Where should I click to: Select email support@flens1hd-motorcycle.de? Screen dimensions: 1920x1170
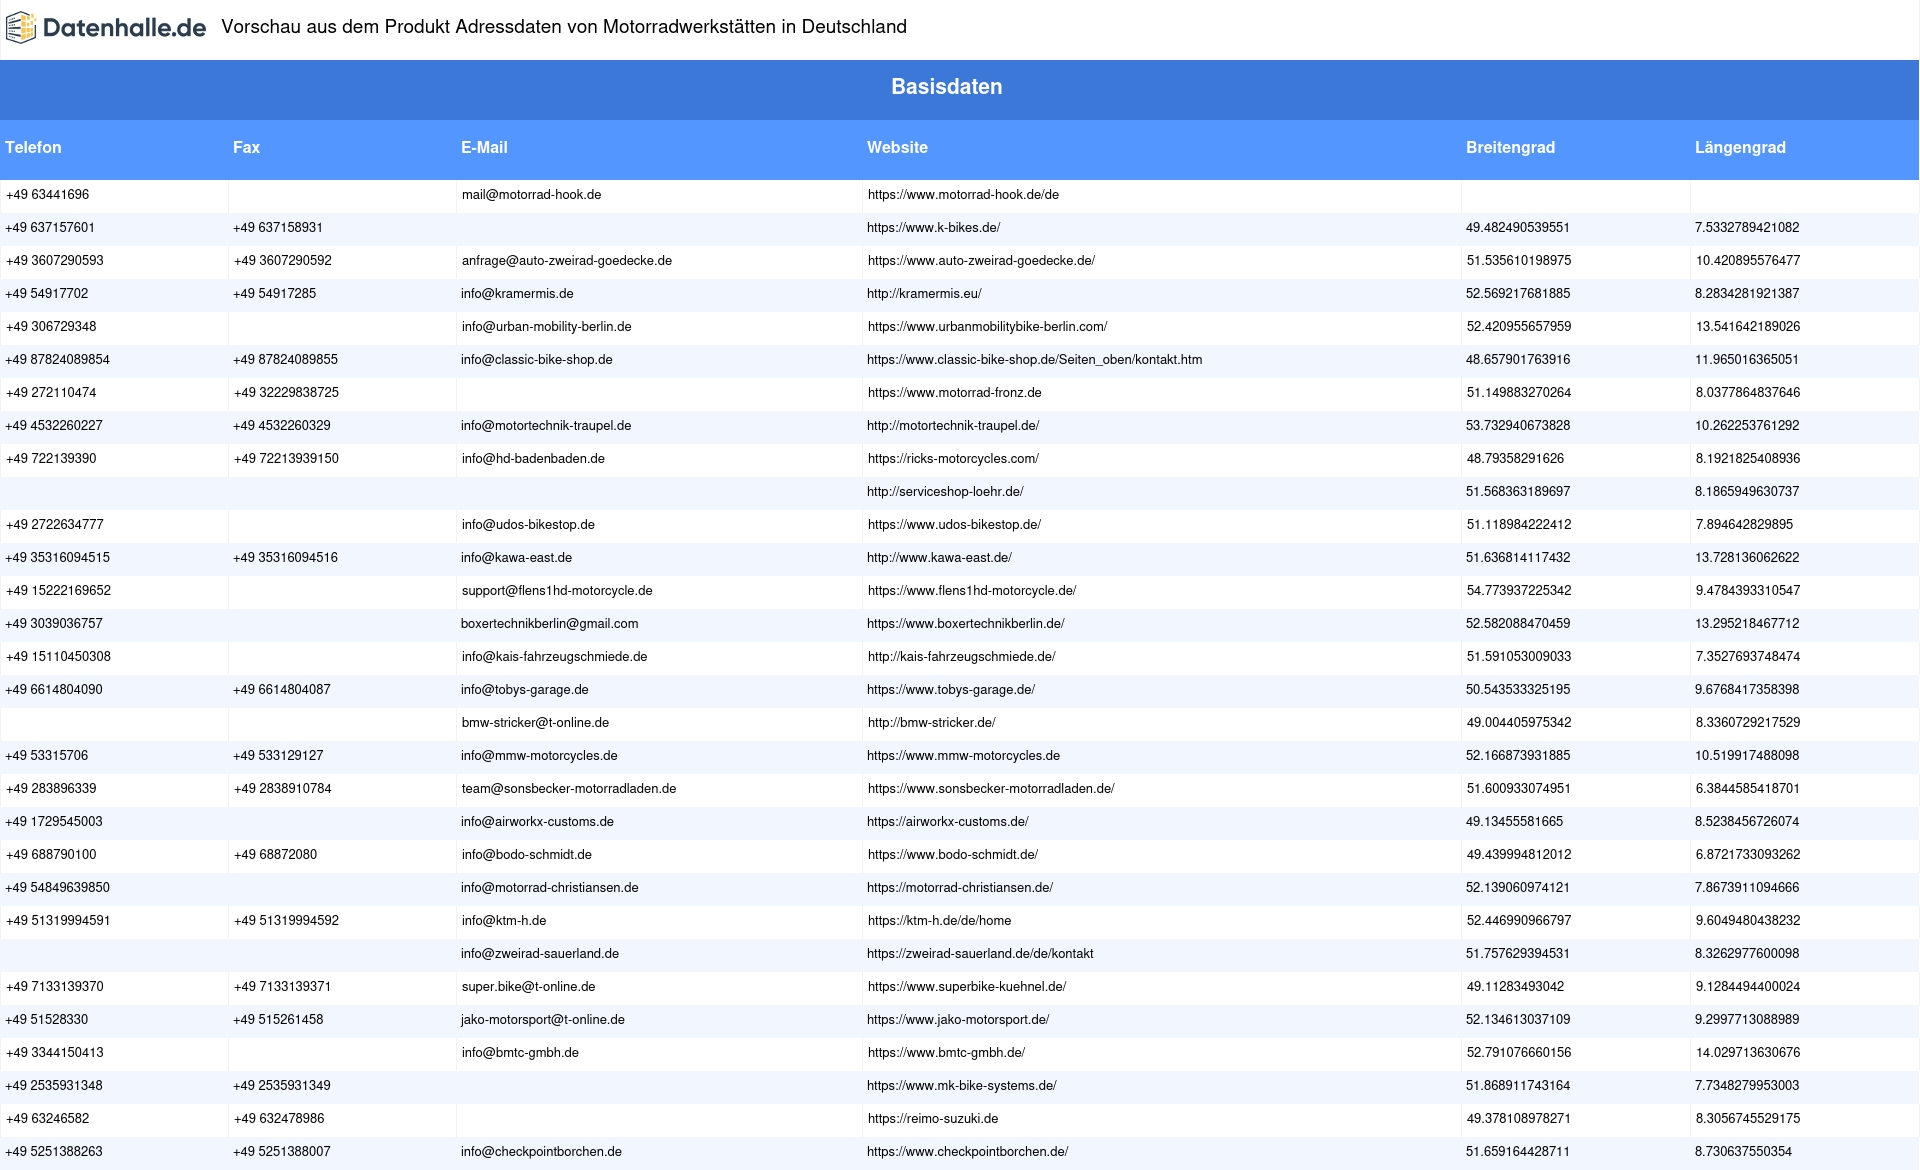557,591
